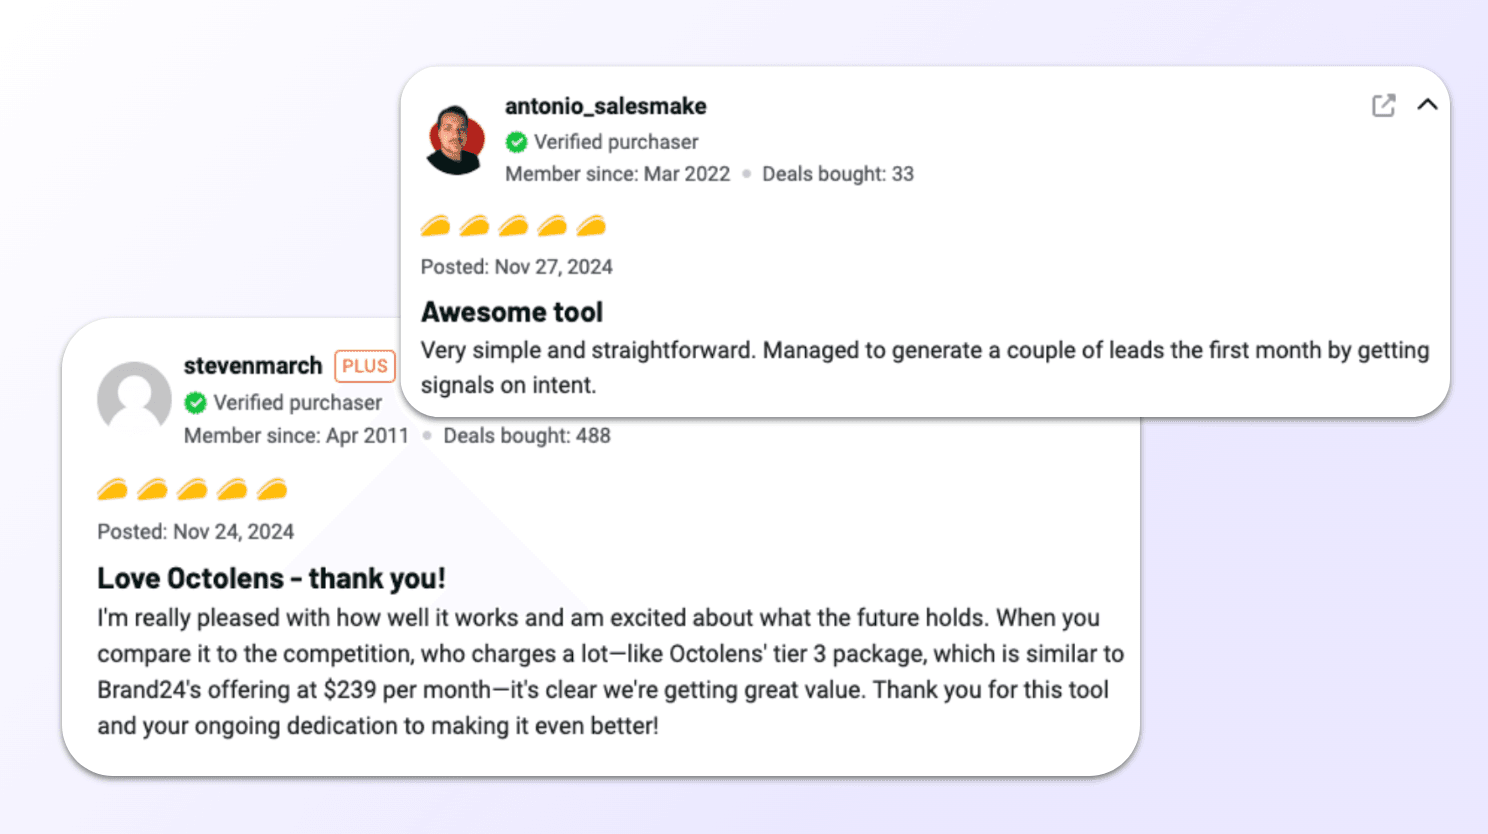This screenshot has width=1488, height=834.
Task: Open antonio_salesmake's profile via username
Action: (x=605, y=106)
